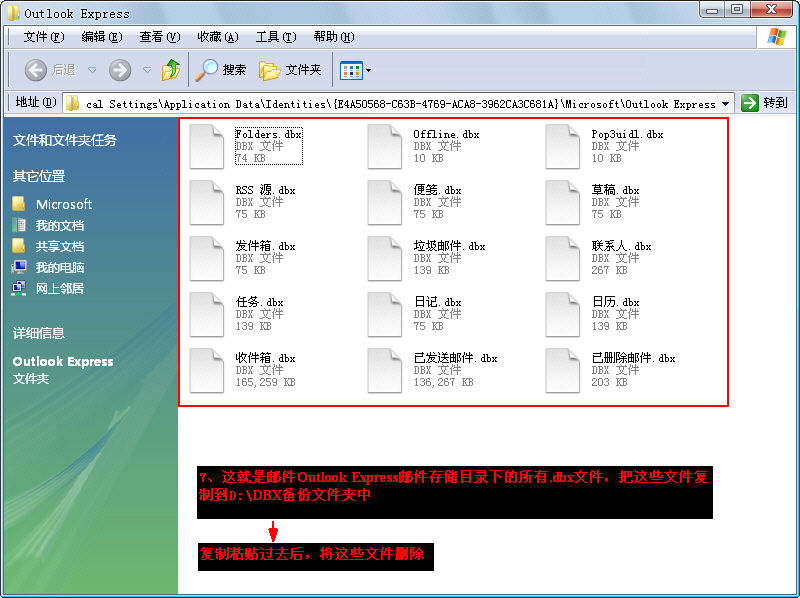Screen dimensions: 800x598
Task: Select the 已删除邮件.dbx file icon
Action: (x=563, y=371)
